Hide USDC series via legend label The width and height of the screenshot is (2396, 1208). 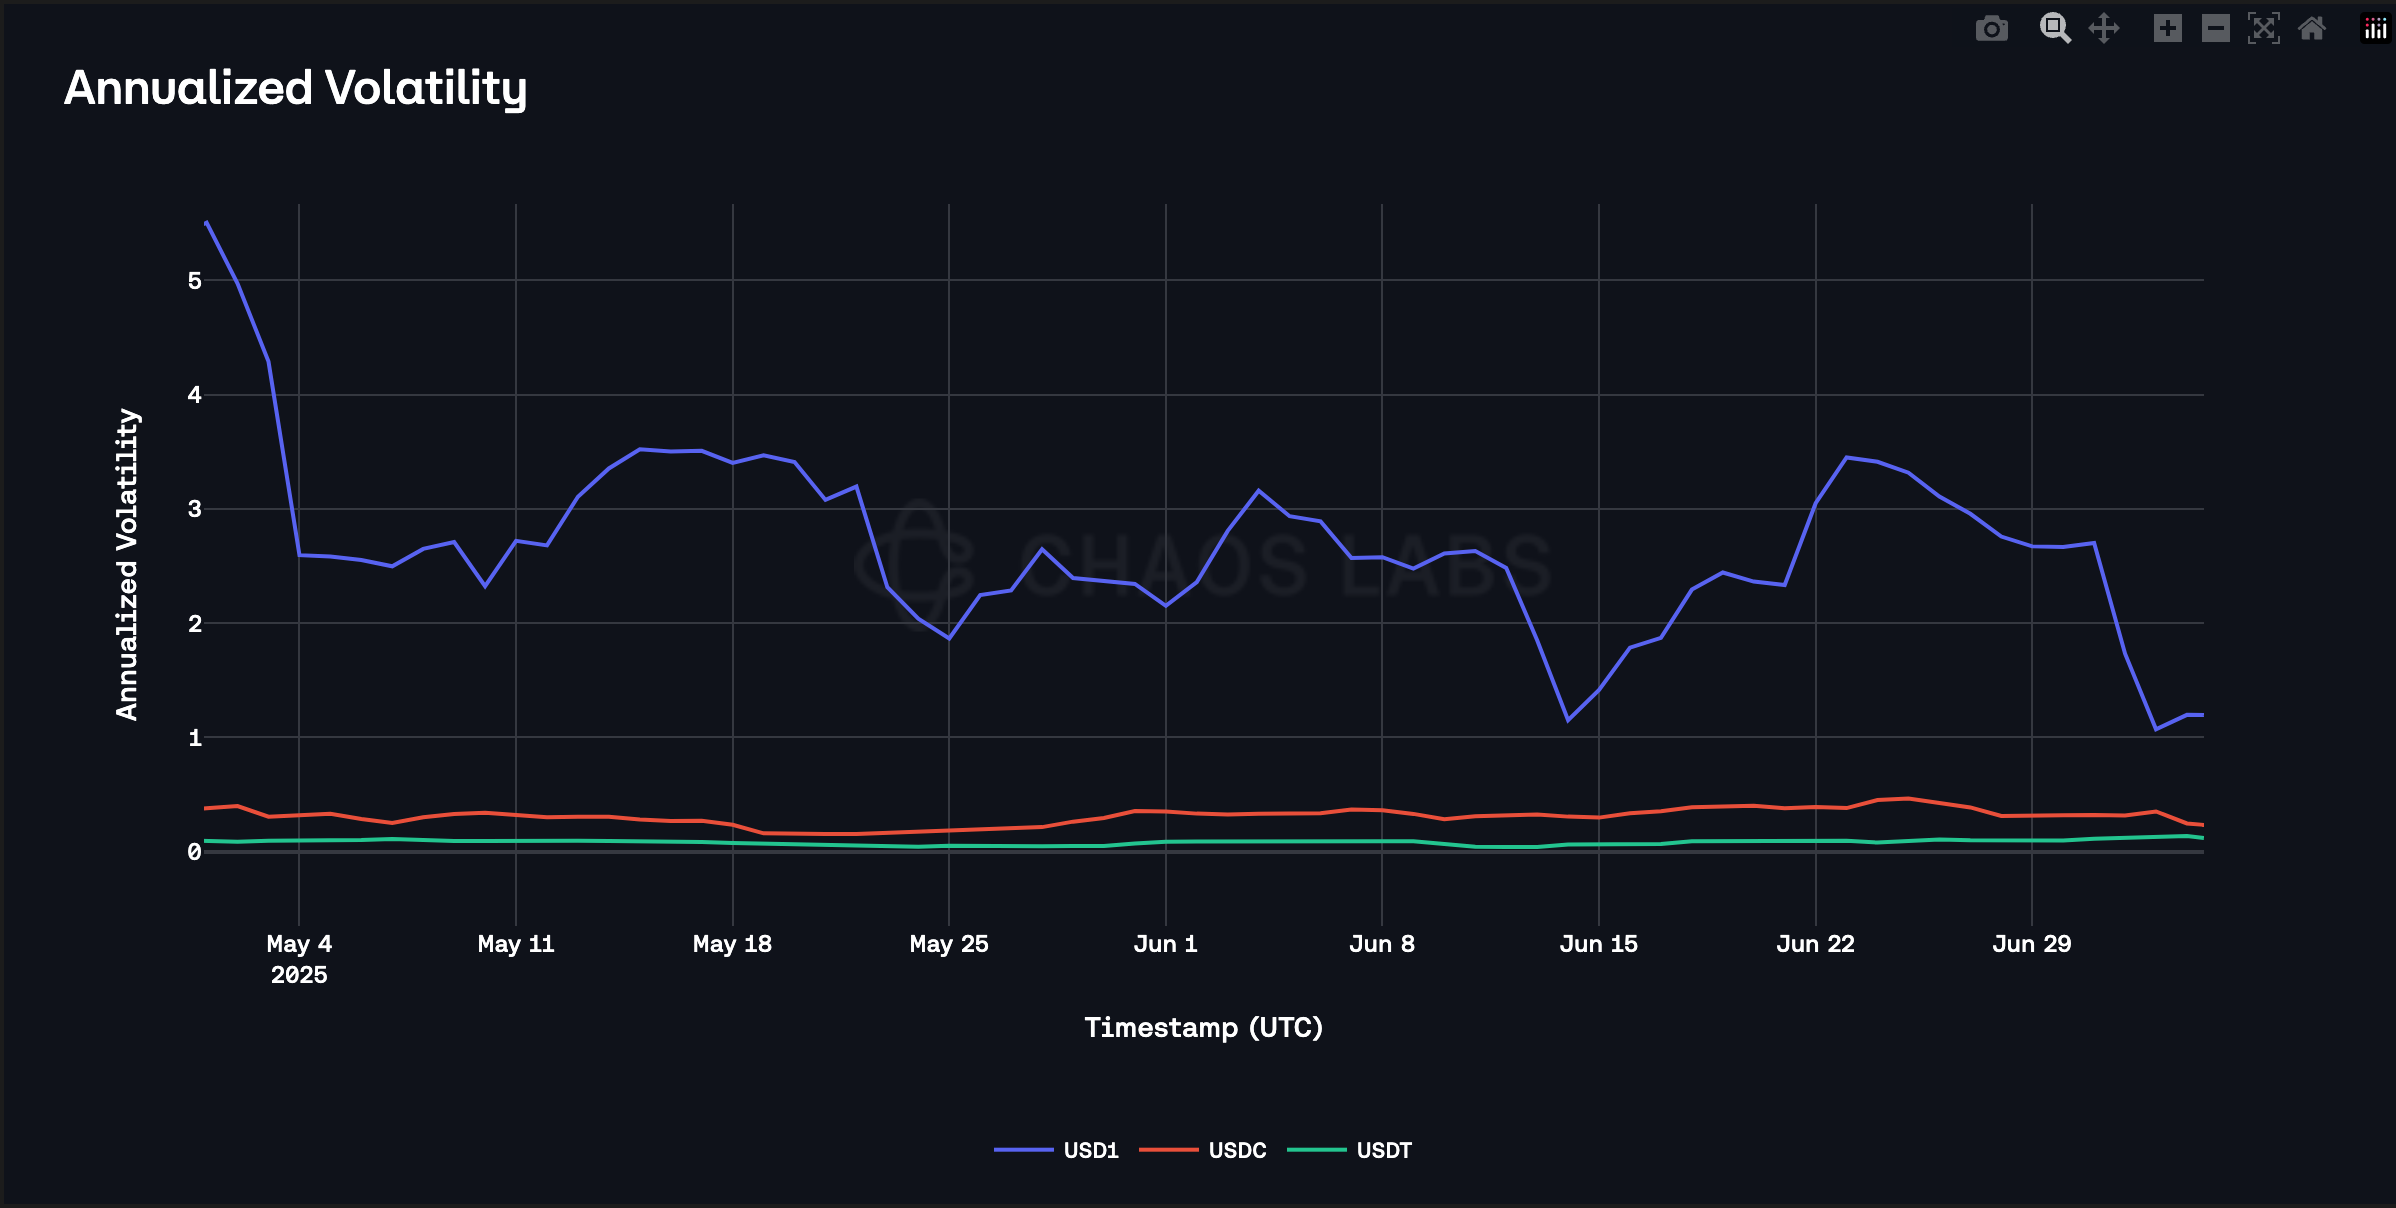coord(1237,1150)
